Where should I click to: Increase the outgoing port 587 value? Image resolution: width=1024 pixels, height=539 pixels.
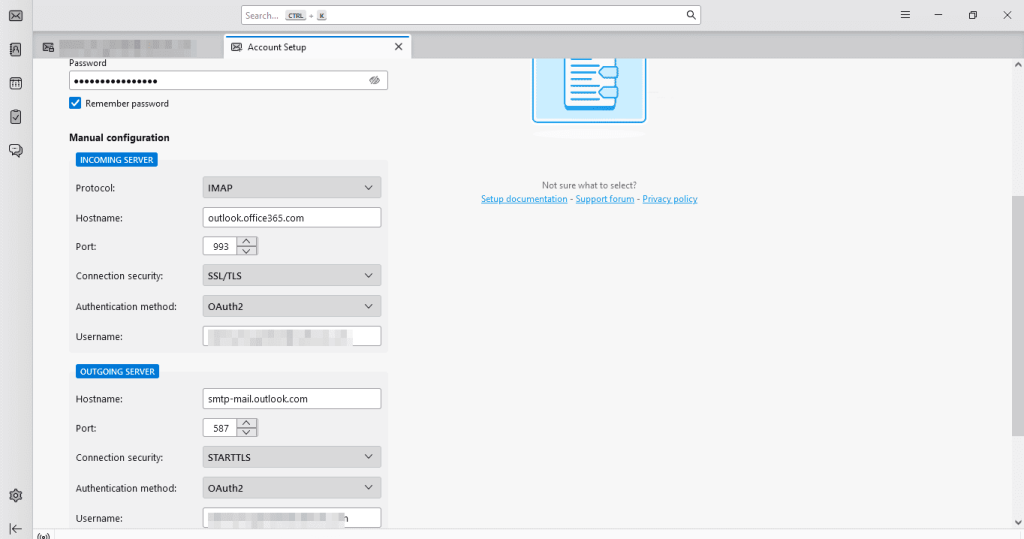[247, 423]
